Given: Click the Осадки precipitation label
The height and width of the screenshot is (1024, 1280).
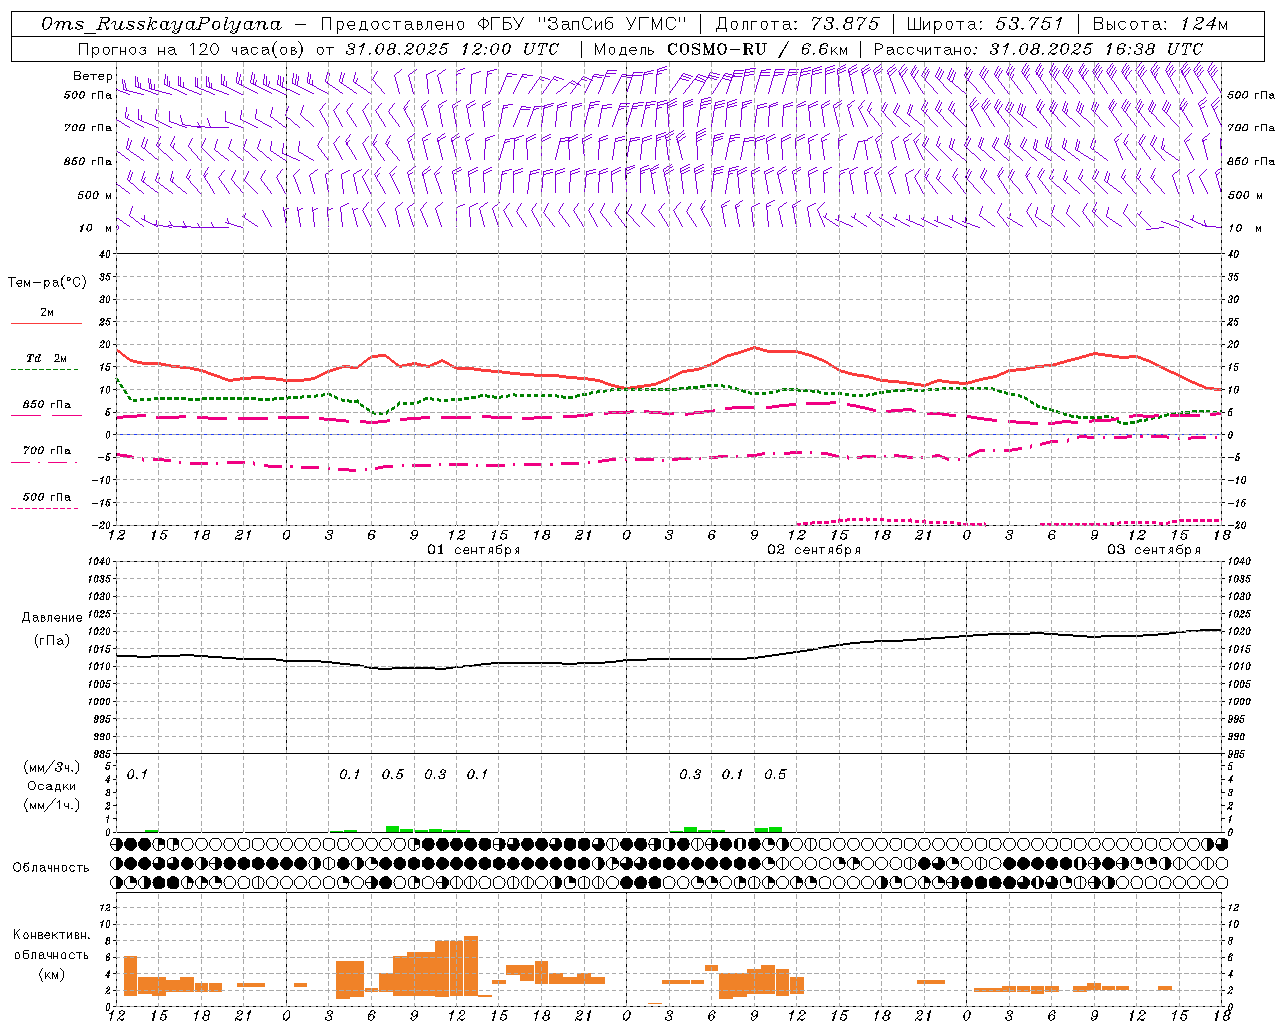Looking at the screenshot, I should 52,786.
